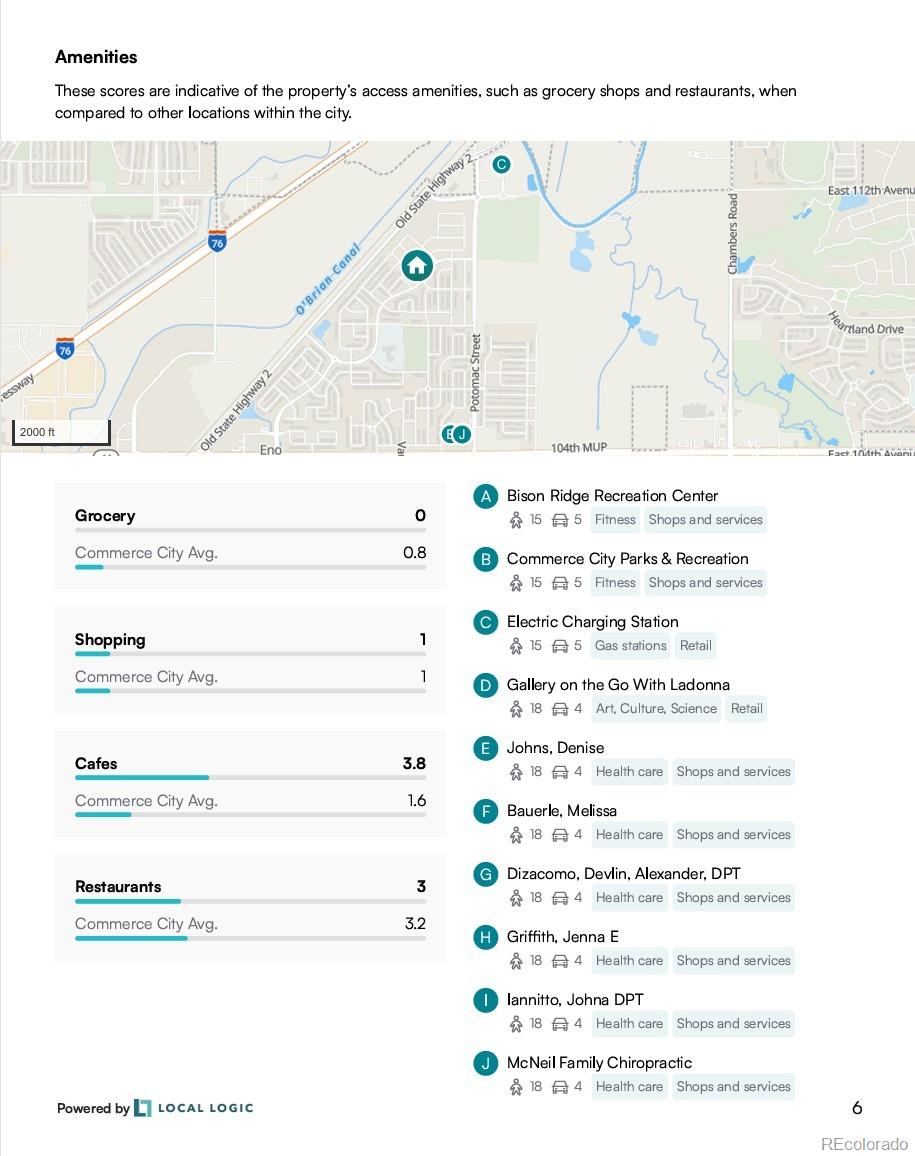
Task: Click Shops and services tag under Commerce City Parks
Action: (x=706, y=582)
